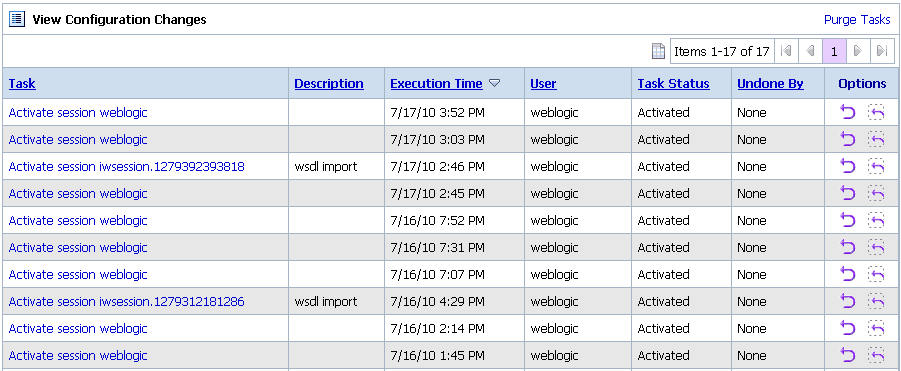
Task: Undo the task executed 7/16/10 2:14 PM
Action: 848,329
